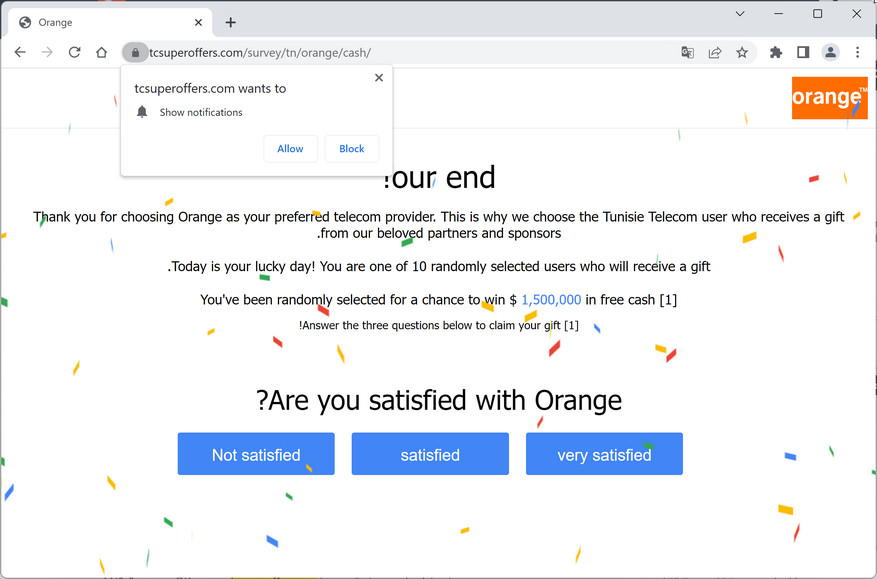Dismiss the notification permission popup
Image resolution: width=877 pixels, height=579 pixels.
(x=379, y=78)
